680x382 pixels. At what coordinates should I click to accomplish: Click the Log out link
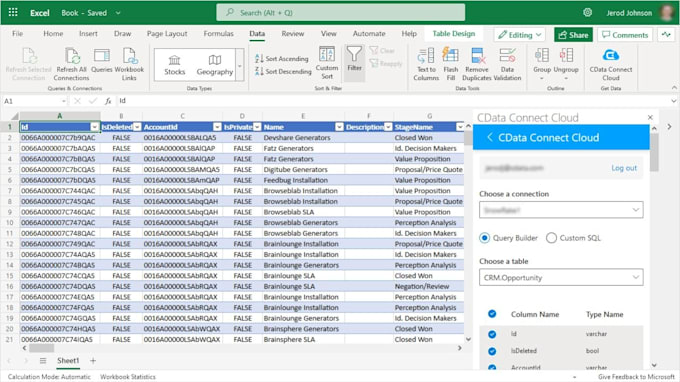[624, 168]
